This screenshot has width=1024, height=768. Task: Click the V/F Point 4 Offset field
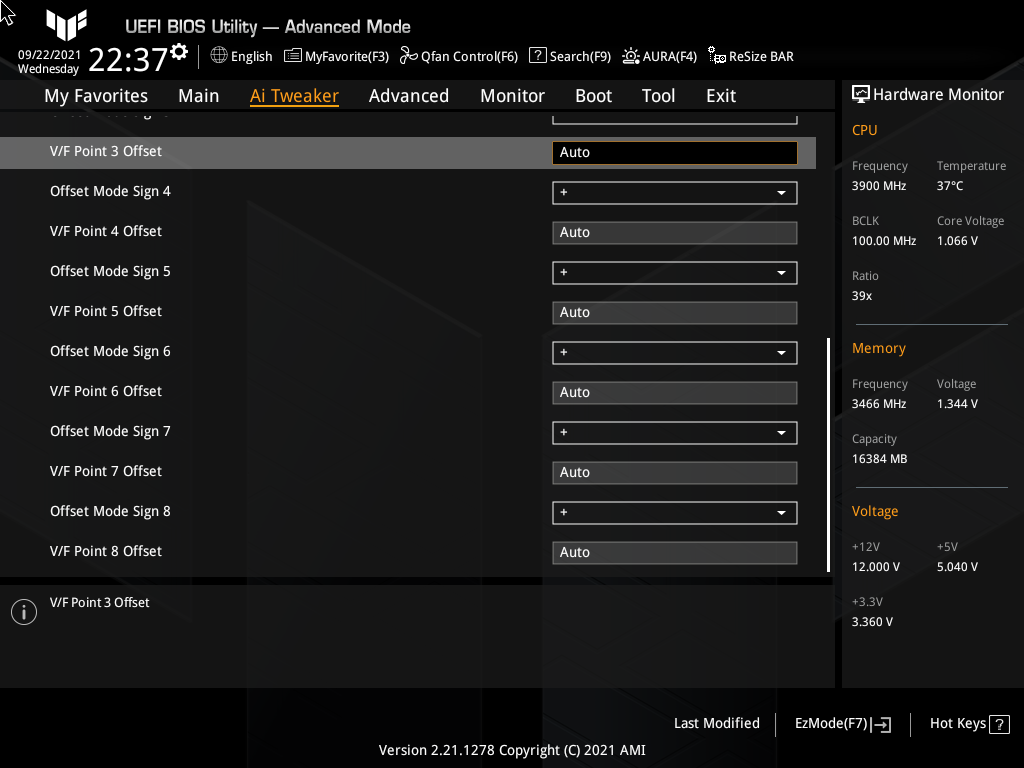(675, 232)
